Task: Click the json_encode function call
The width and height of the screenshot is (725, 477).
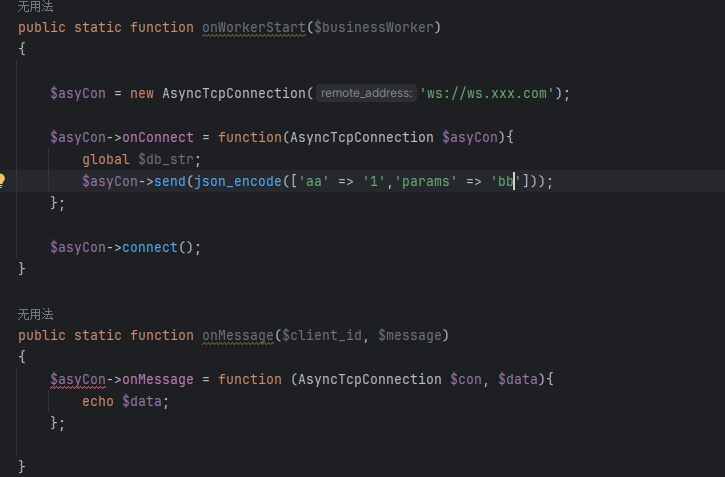Action: 238,181
